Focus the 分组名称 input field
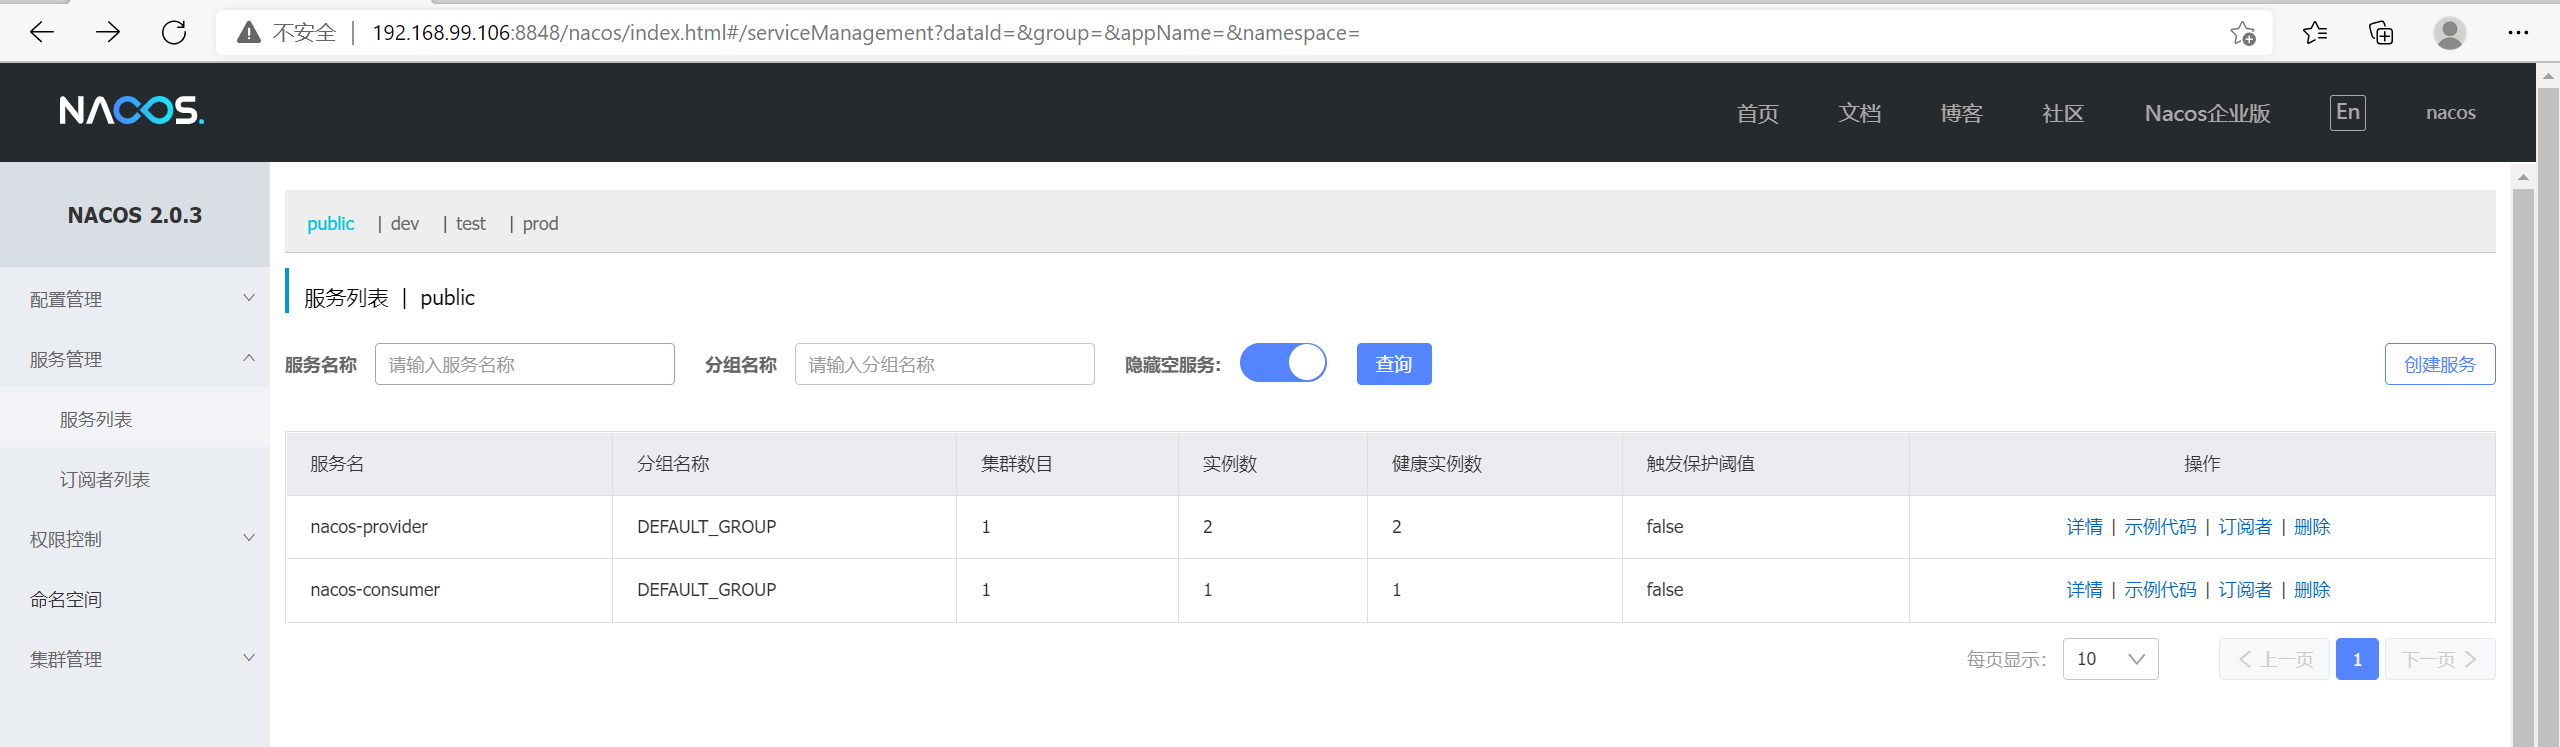2560x747 pixels. (x=945, y=364)
